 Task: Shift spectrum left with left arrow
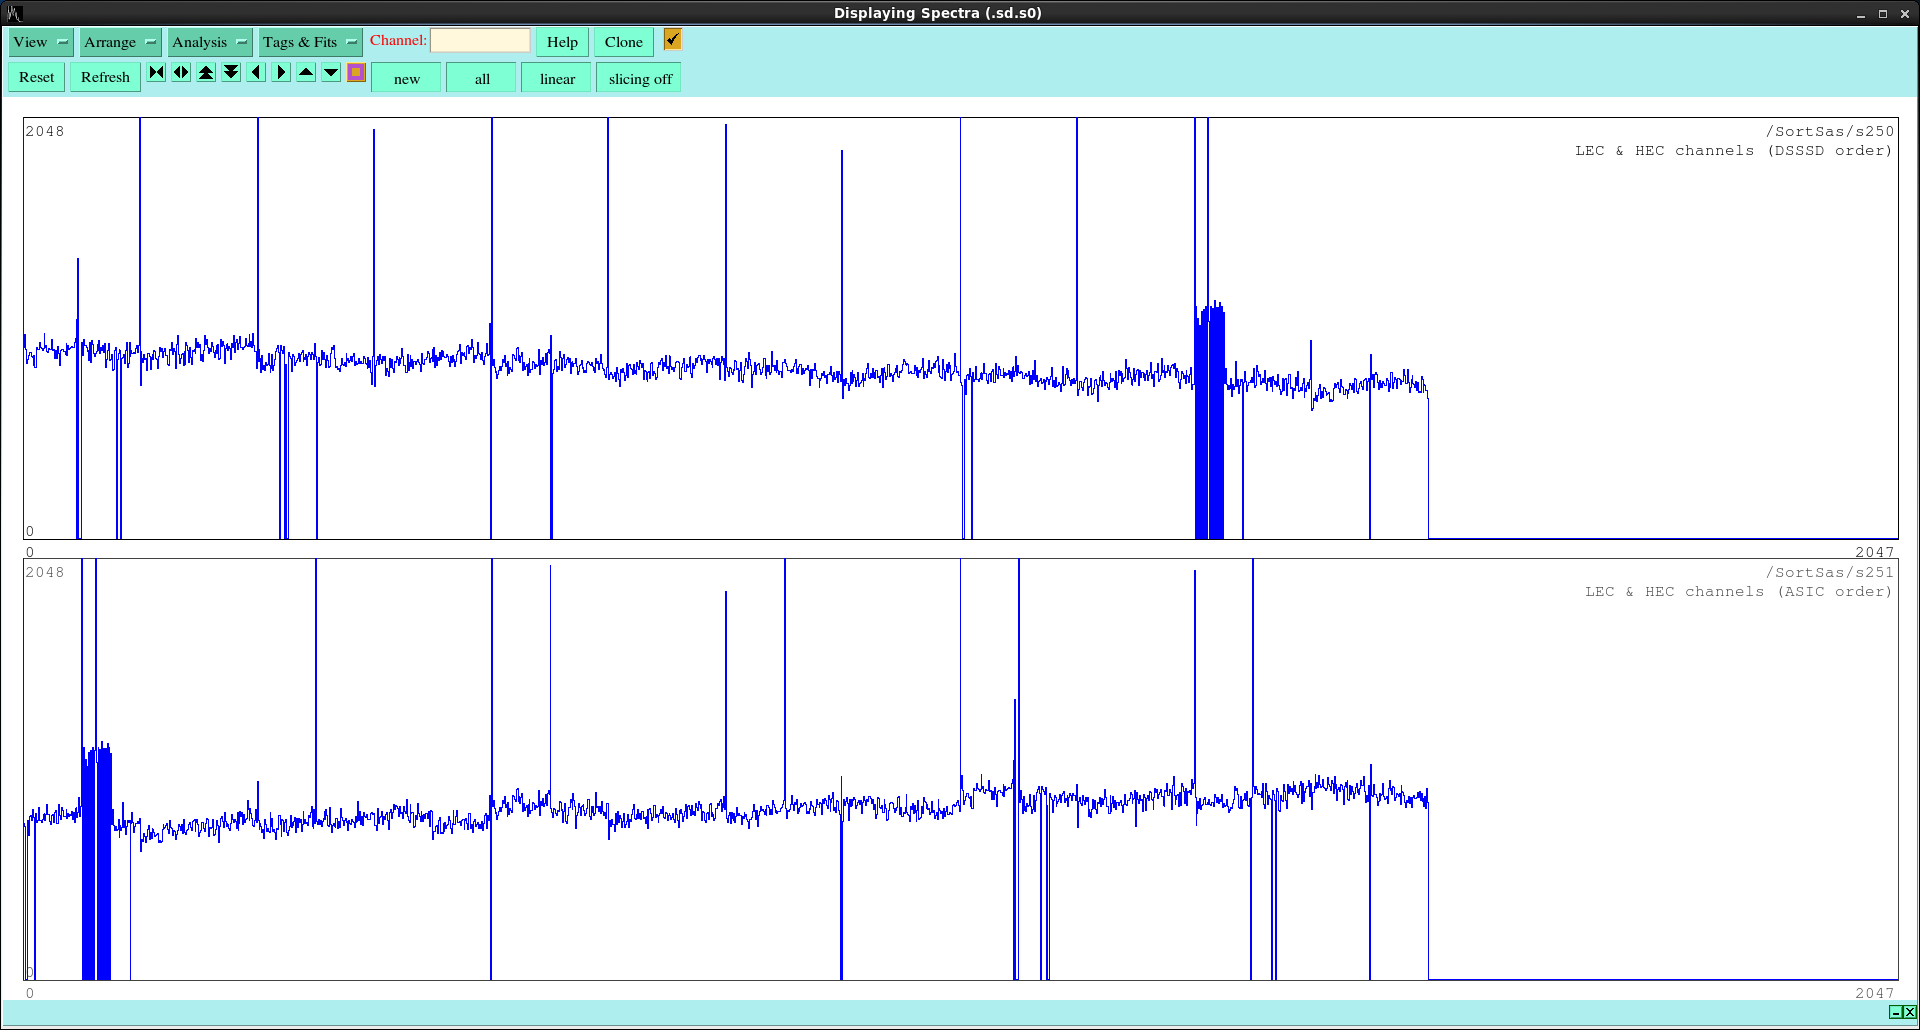(256, 73)
